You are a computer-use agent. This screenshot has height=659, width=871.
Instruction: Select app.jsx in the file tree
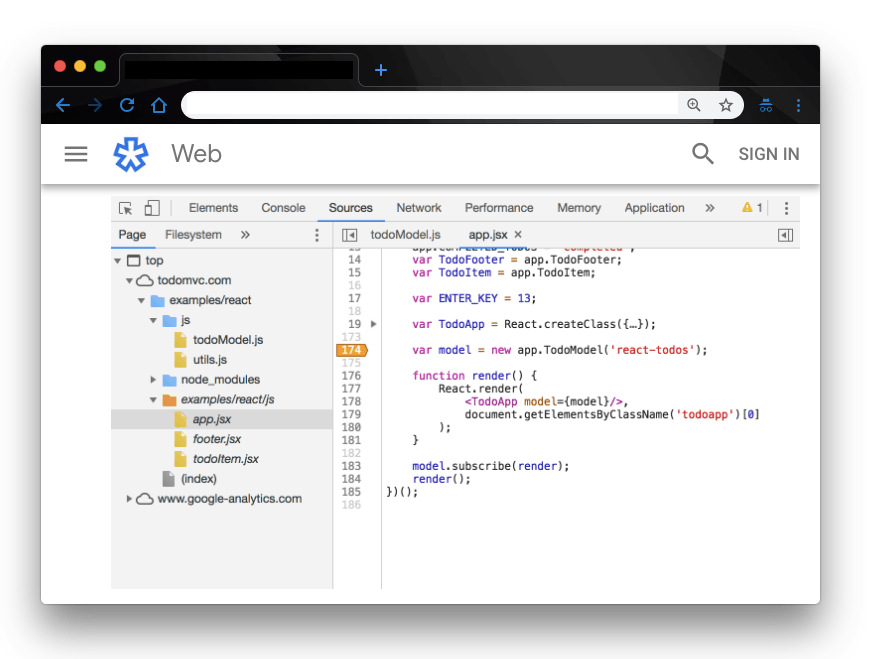pyautogui.click(x=212, y=419)
